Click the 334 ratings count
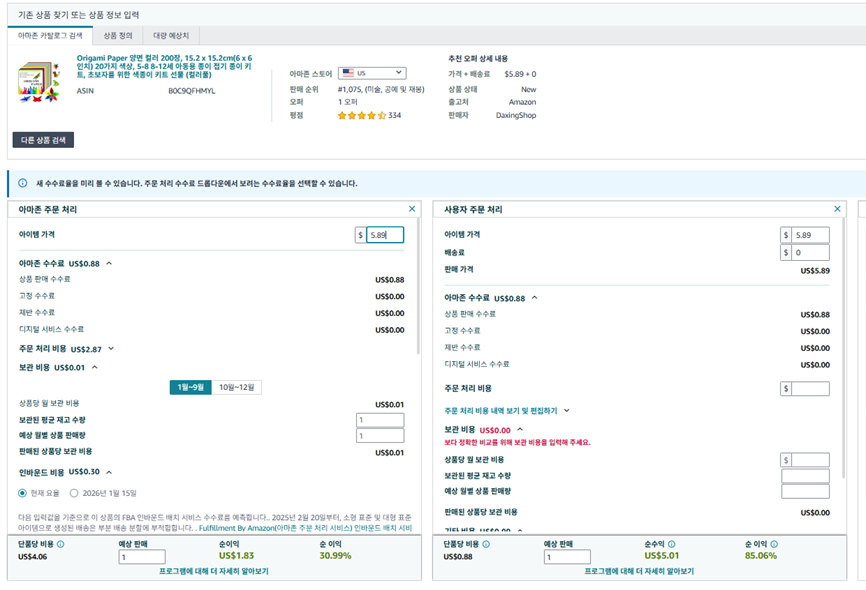This screenshot has height=590, width=866. (394, 115)
